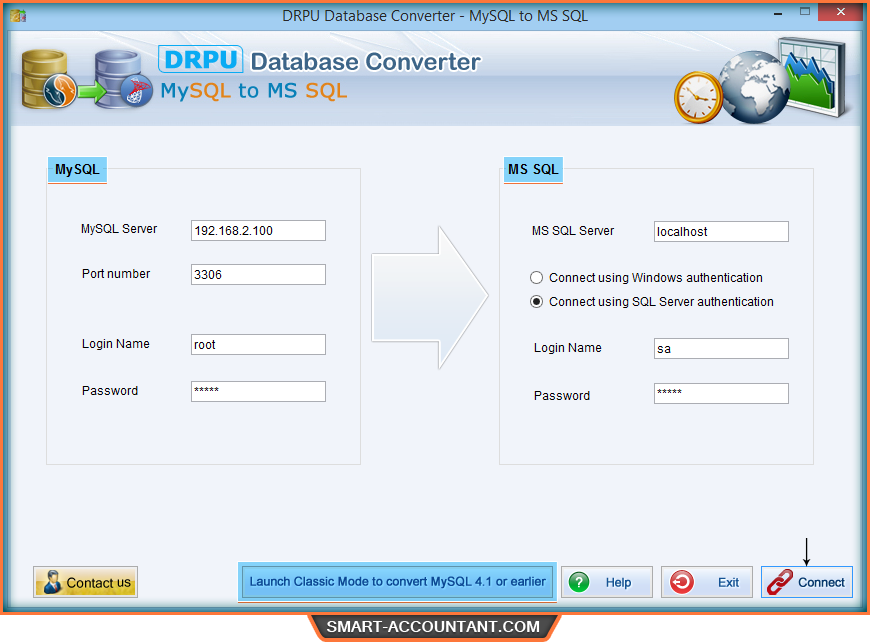Click the MySQL group header label
Viewport: 870px width, 642px height.
[x=77, y=169]
